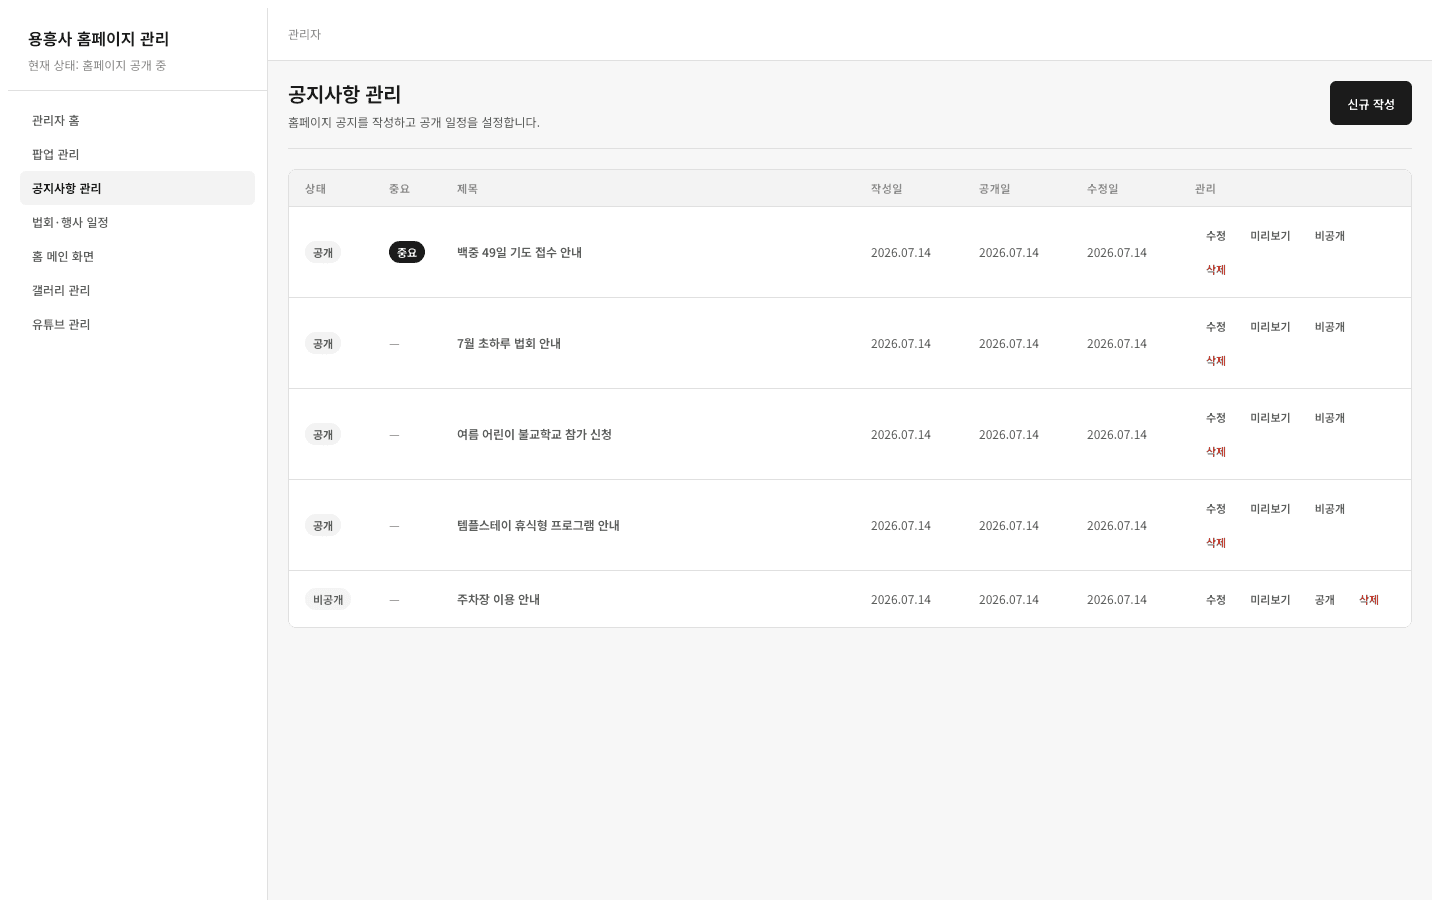Image resolution: width=1440 pixels, height=900 pixels.
Task: Click the 비공개 status badge of 주차장 notice
Action: tap(328, 600)
